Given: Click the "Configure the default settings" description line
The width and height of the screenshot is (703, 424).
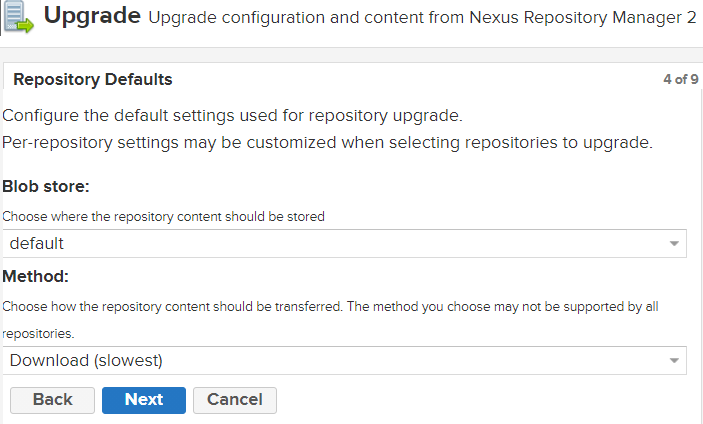Looking at the screenshot, I should point(232,115).
